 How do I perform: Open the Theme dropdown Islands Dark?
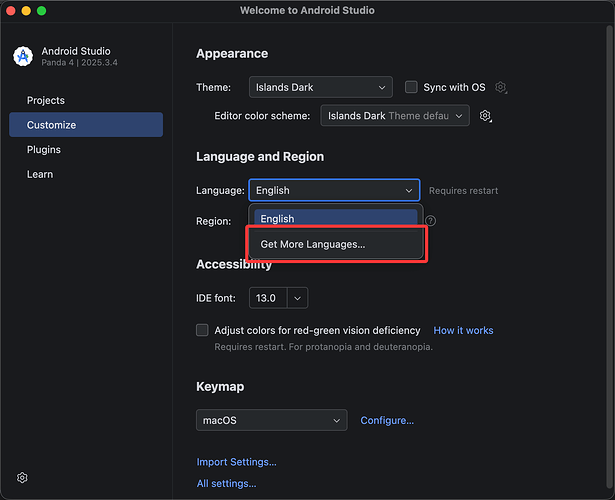[320, 87]
